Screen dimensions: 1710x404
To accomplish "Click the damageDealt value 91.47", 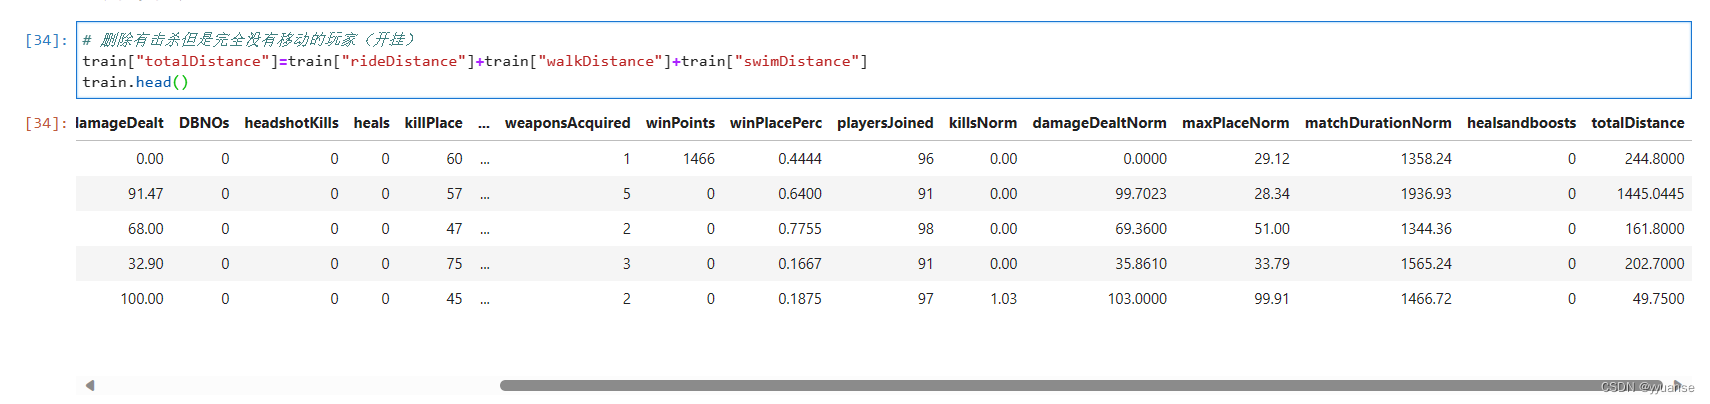I will (x=145, y=194).
